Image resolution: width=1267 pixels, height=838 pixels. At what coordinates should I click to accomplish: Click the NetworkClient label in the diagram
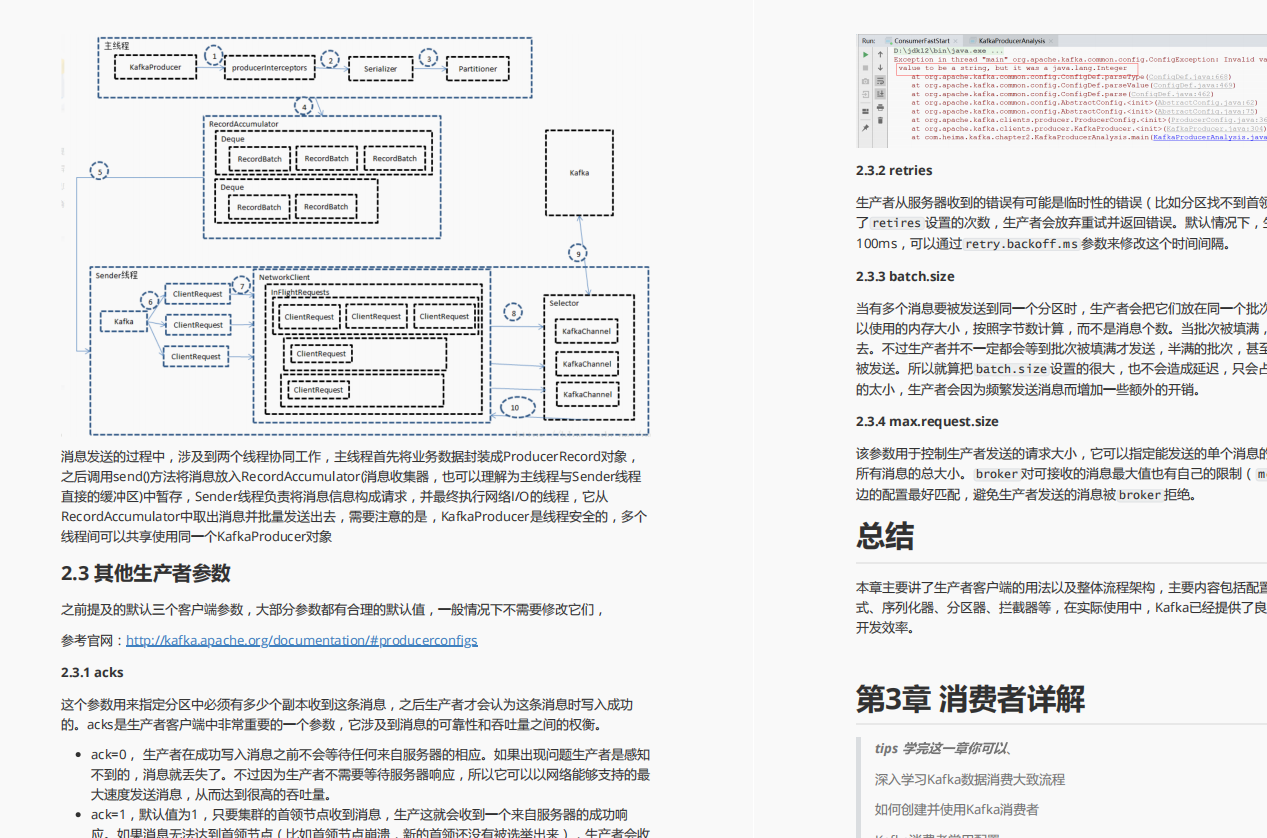[x=284, y=276]
